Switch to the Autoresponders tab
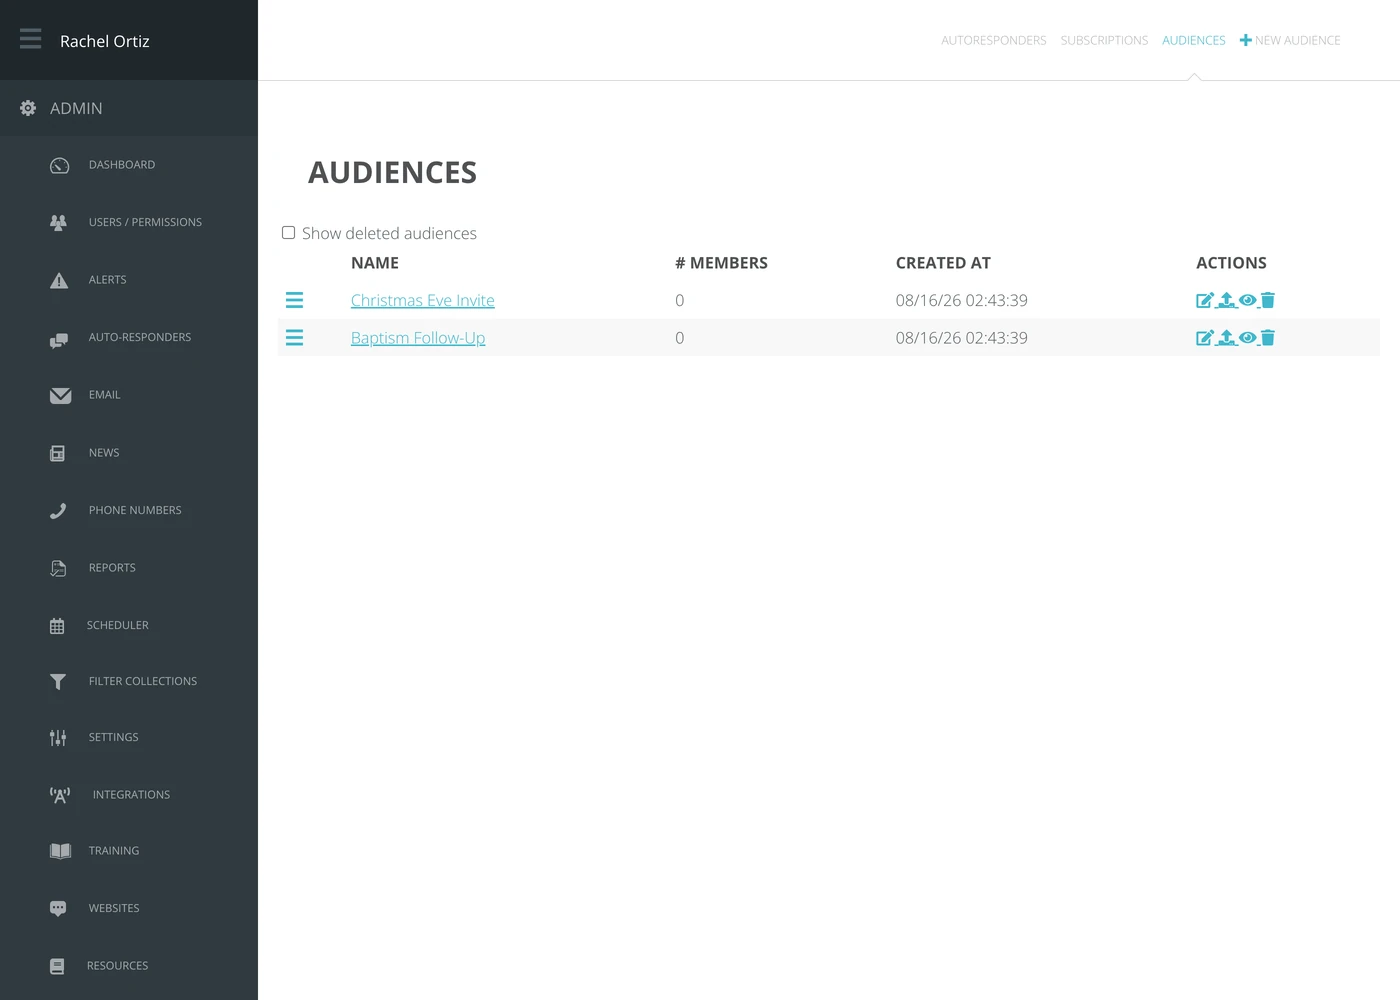 [x=994, y=41]
